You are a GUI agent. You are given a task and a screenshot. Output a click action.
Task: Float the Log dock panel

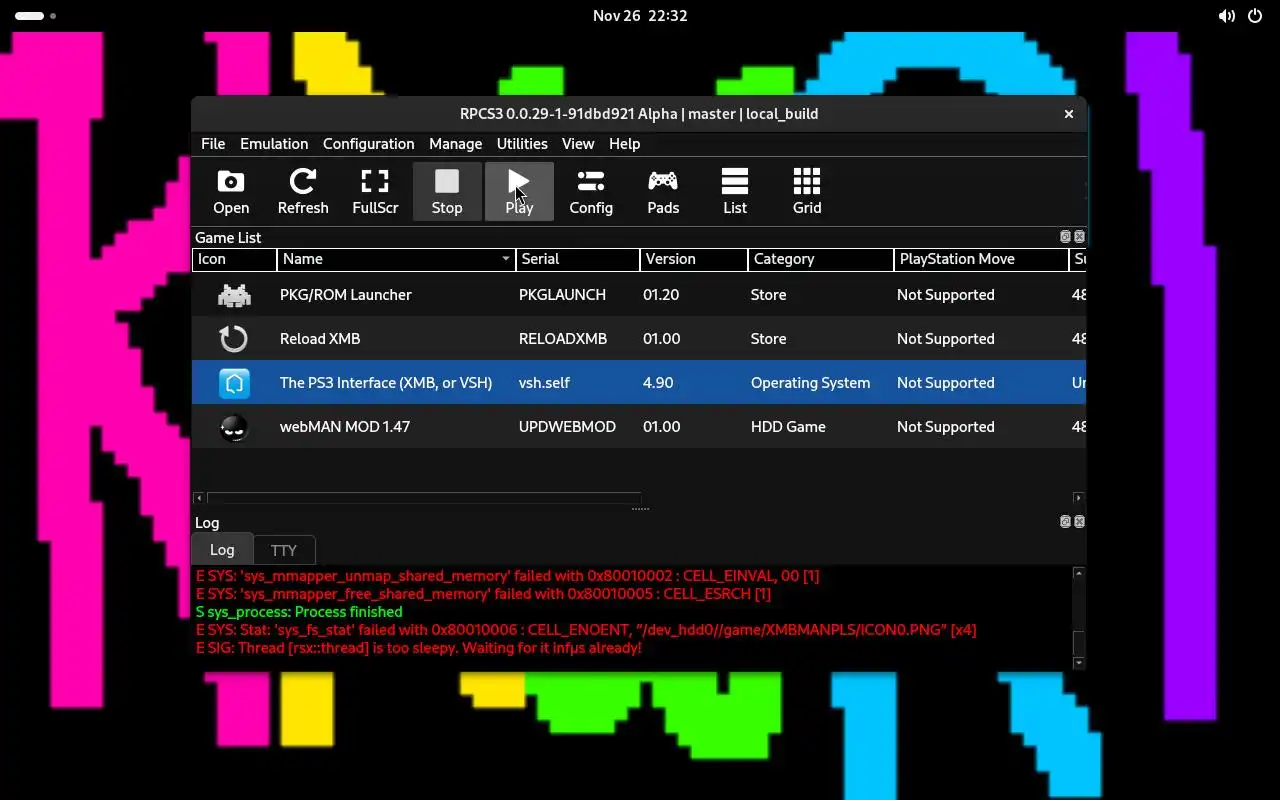(x=1065, y=522)
